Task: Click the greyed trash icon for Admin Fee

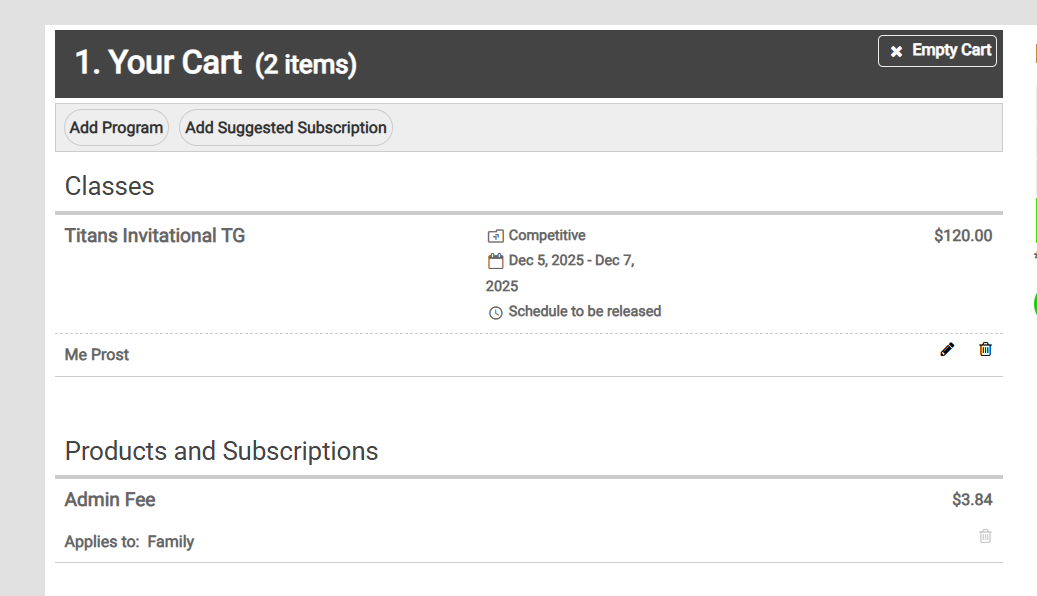Action: [985, 536]
